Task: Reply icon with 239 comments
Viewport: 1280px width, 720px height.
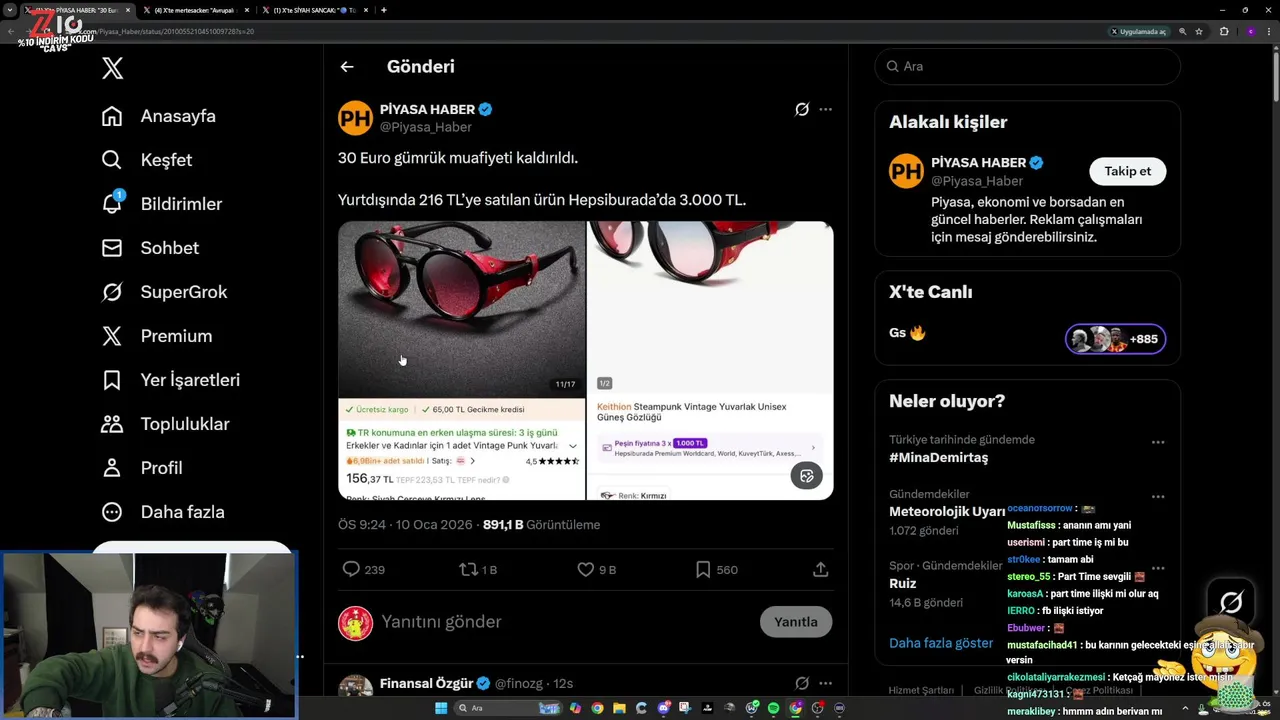Action: [x=351, y=569]
